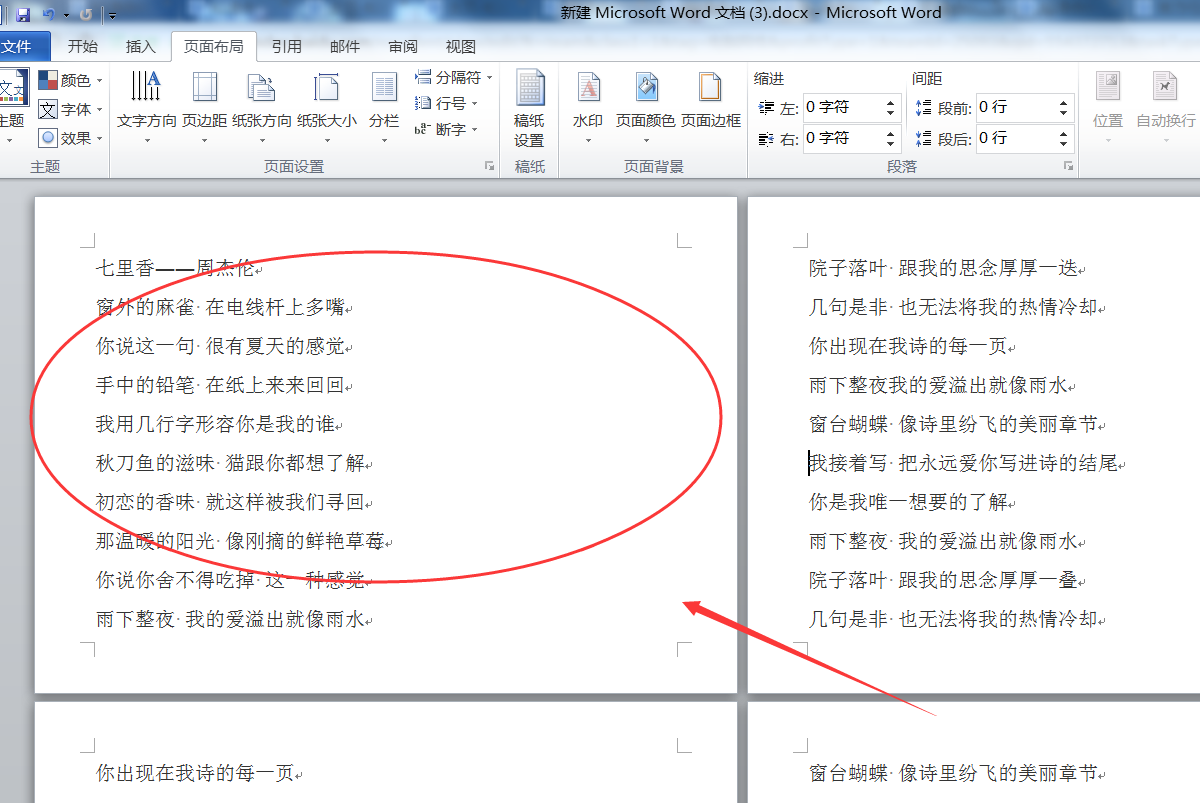Switch to the 插入 tab

pyautogui.click(x=141, y=46)
